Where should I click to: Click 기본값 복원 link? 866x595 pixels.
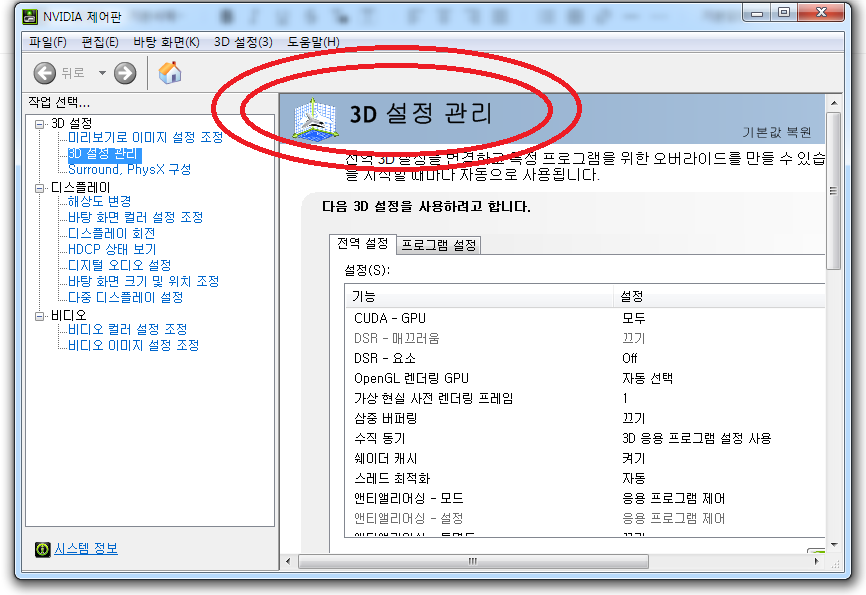coord(777,132)
